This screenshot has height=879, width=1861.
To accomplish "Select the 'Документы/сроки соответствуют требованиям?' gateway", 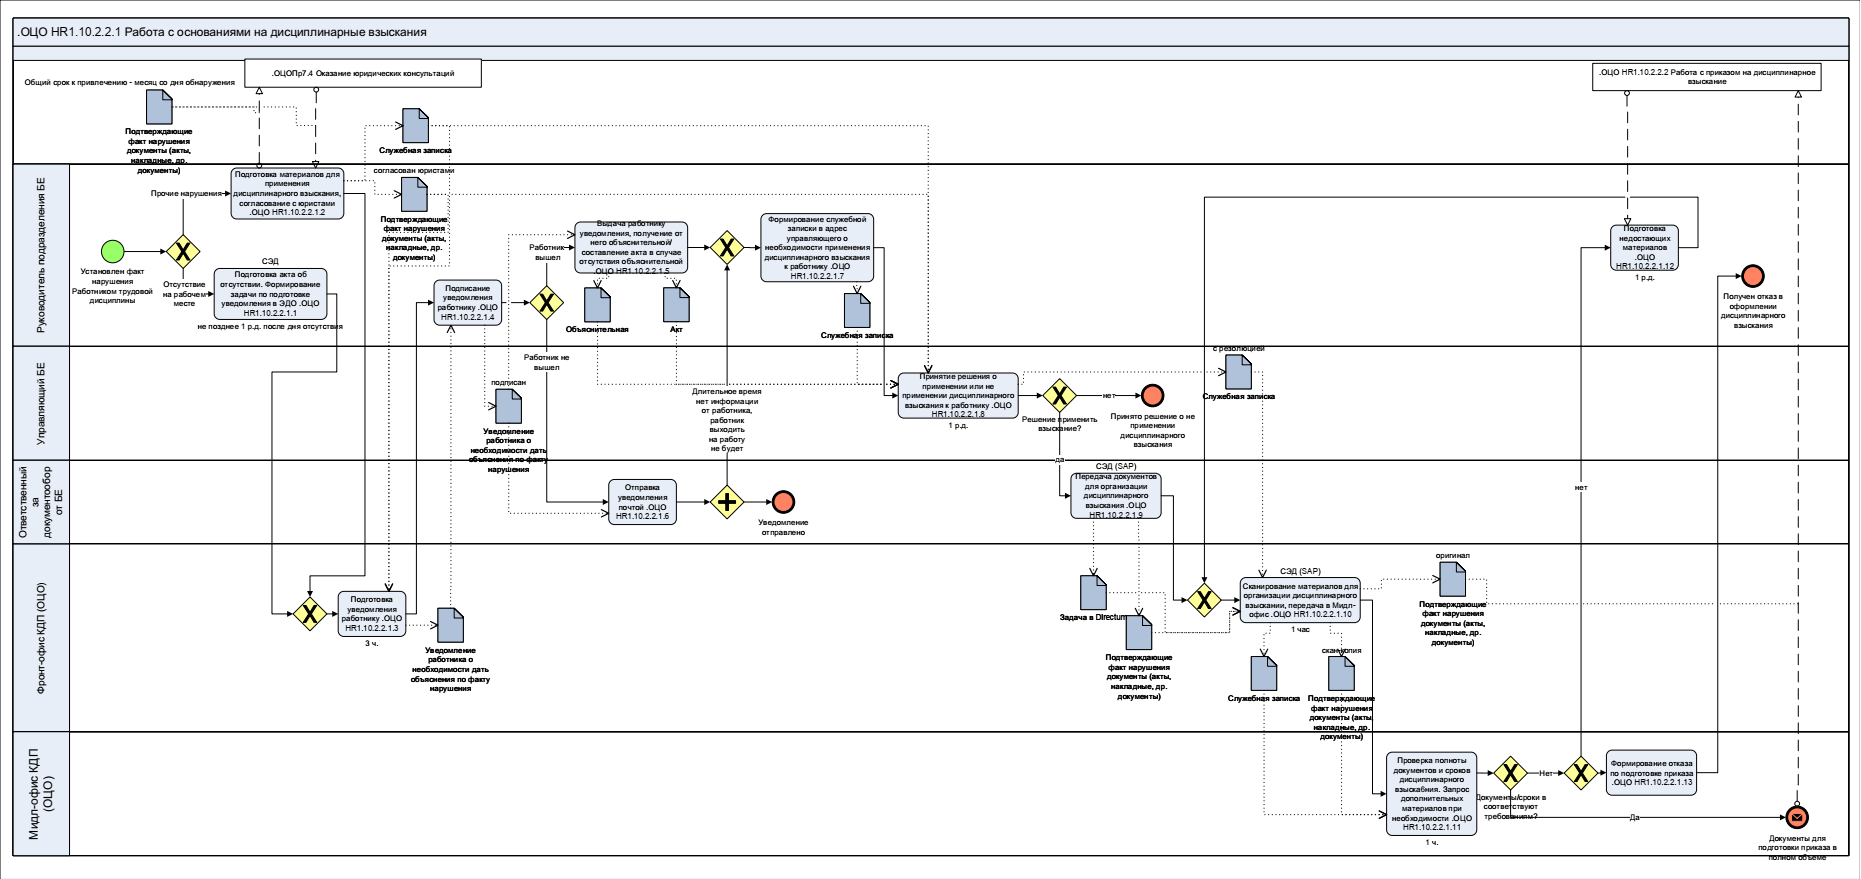I will [1509, 773].
